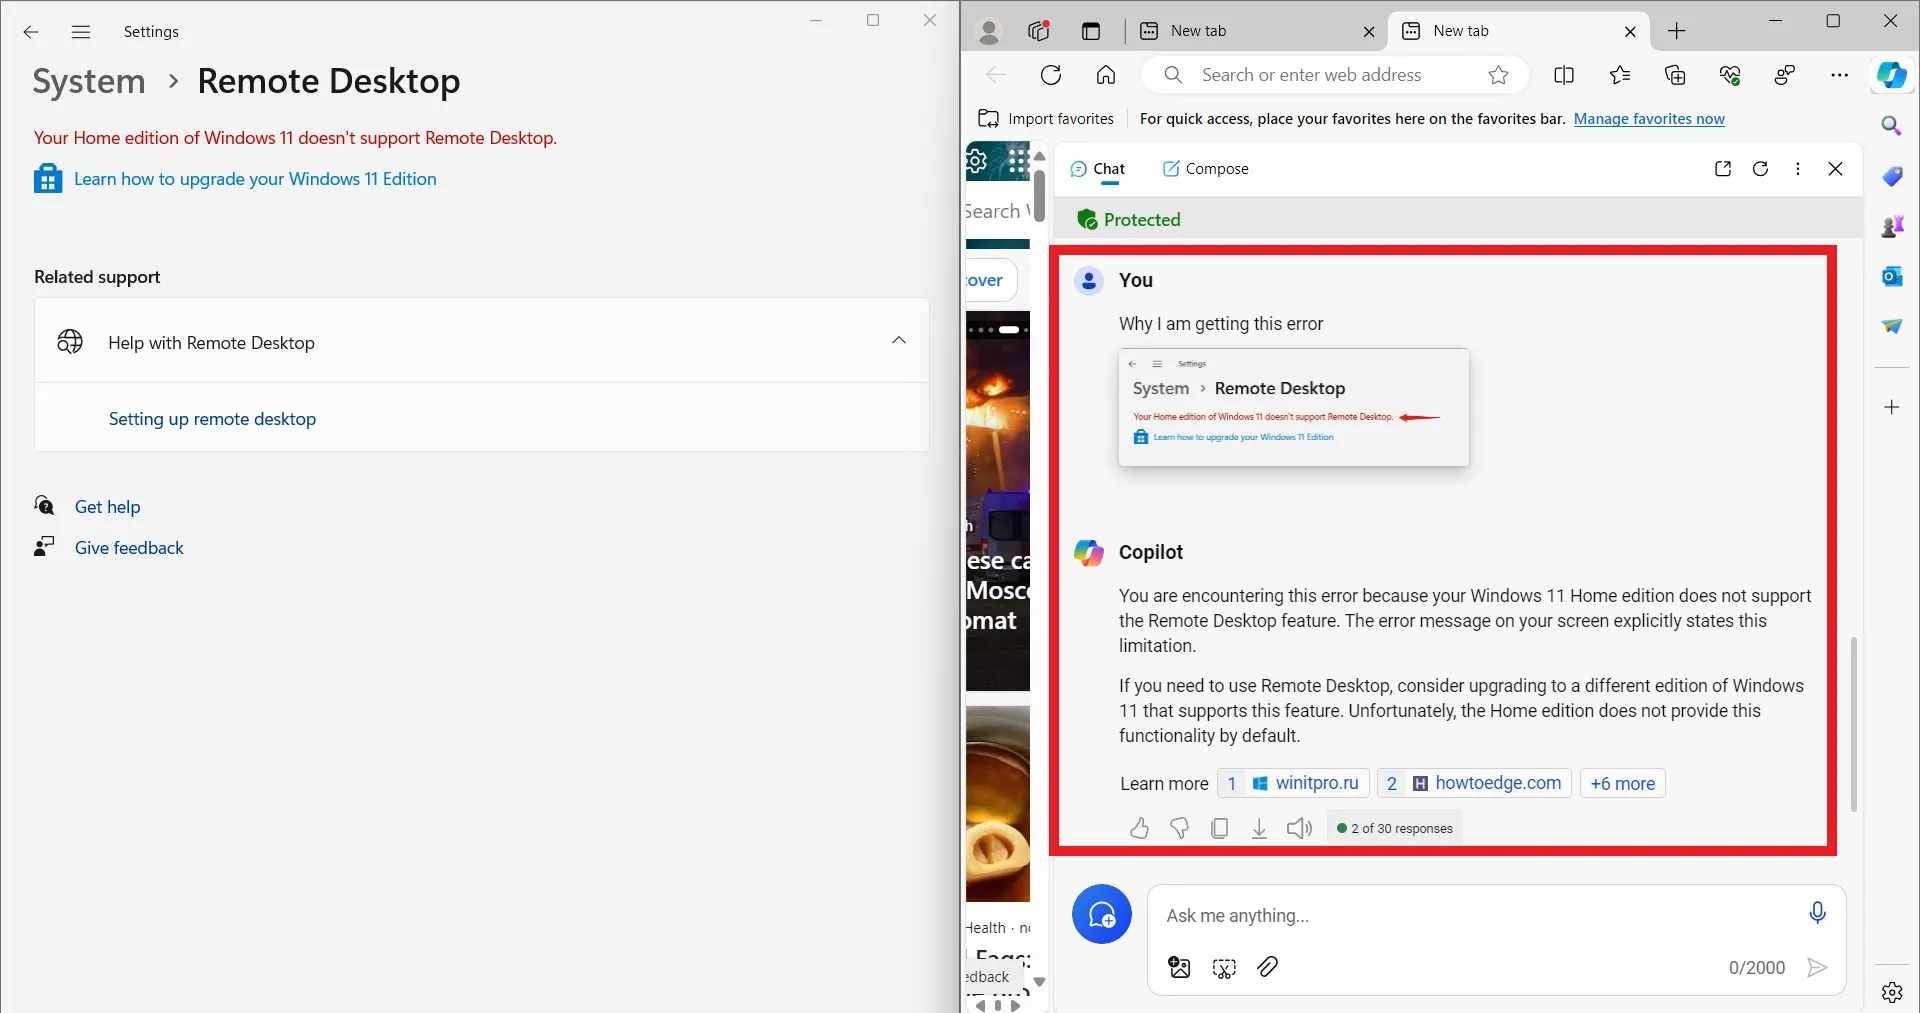Expand the +6 more sources
The width and height of the screenshot is (1920, 1013).
point(1622,783)
